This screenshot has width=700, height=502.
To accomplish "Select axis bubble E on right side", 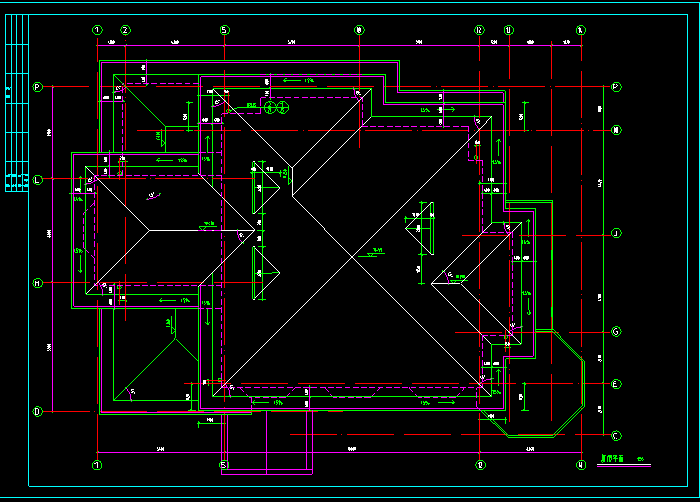I will (x=616, y=384).
